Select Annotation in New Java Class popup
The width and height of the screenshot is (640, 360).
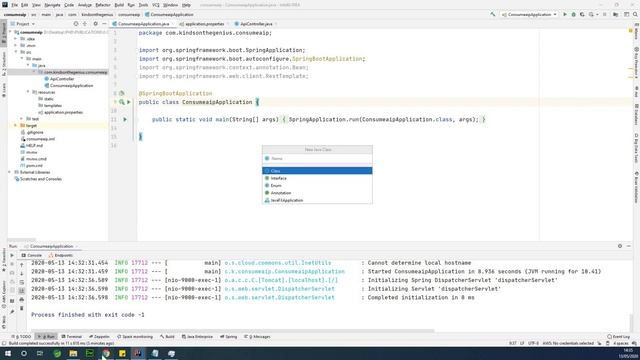pos(317,193)
